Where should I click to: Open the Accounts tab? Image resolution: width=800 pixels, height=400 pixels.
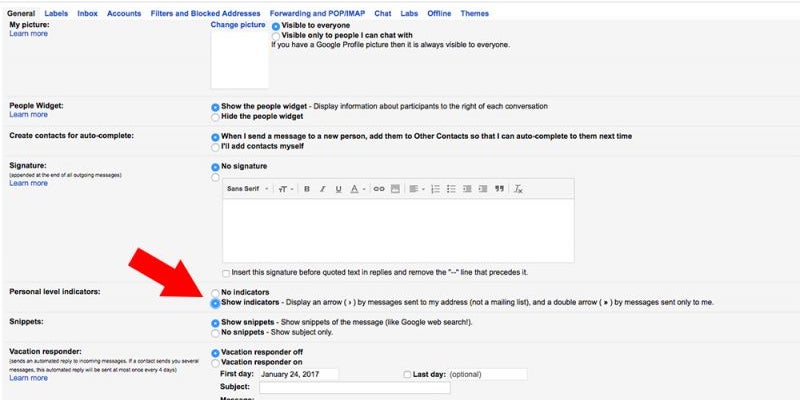pyautogui.click(x=124, y=14)
